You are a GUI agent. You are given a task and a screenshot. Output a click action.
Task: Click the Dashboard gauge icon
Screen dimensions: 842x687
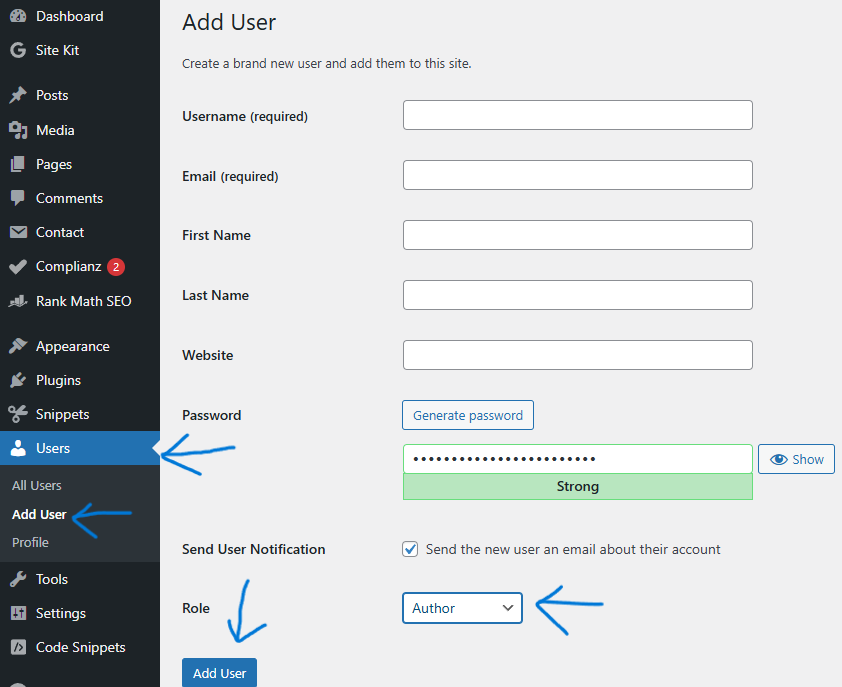point(17,17)
